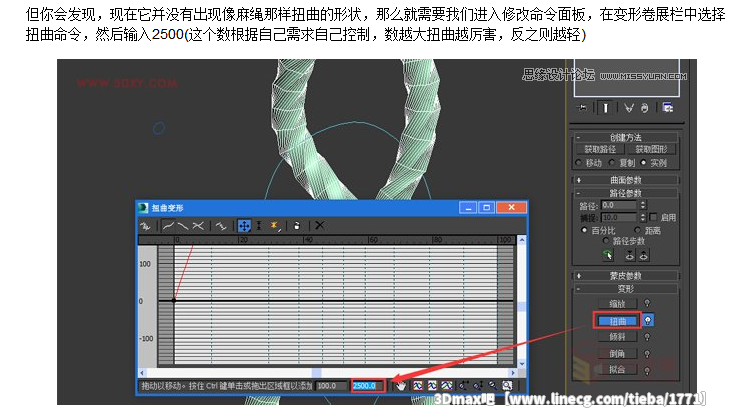746x418 pixels.
Task: Click the 路径 value input field
Action: (x=618, y=205)
